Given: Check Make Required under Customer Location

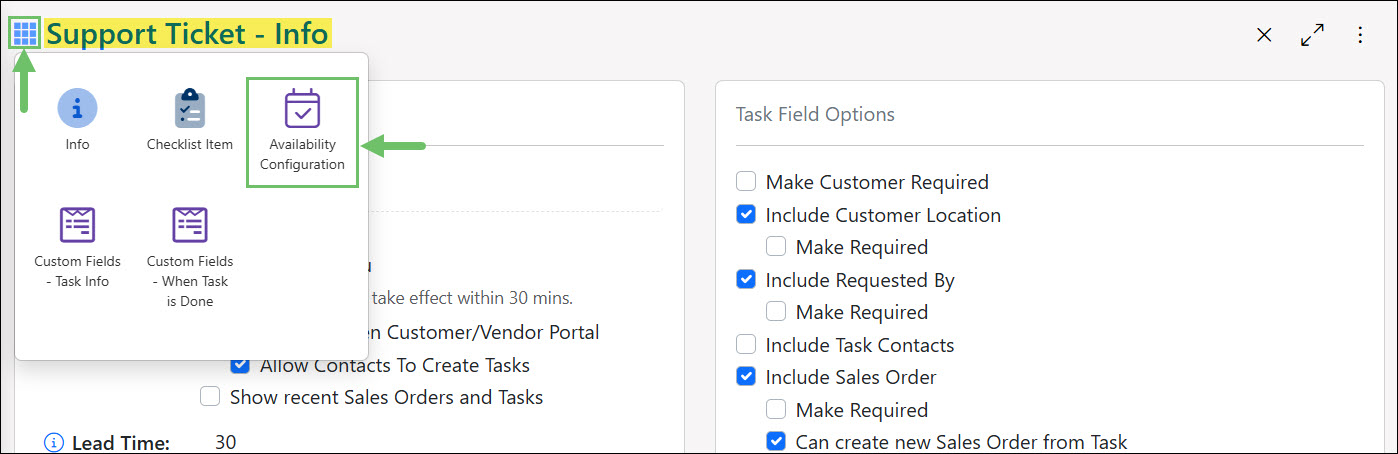Looking at the screenshot, I should tap(776, 246).
